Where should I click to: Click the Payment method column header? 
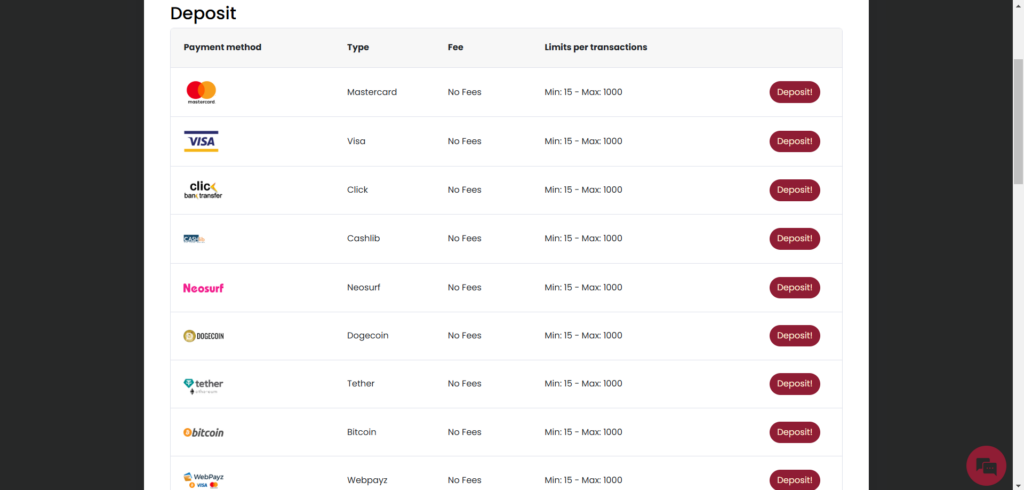222,47
